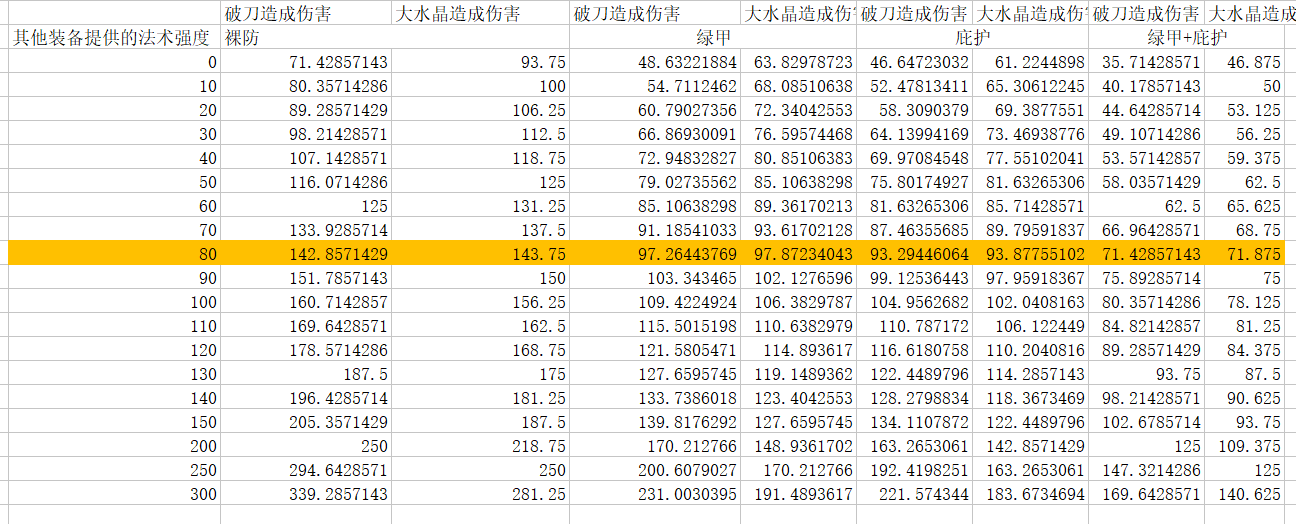This screenshot has height=524, width=1296.
Task: Click cell with value 93.75 in row 0
Action: 480,62
